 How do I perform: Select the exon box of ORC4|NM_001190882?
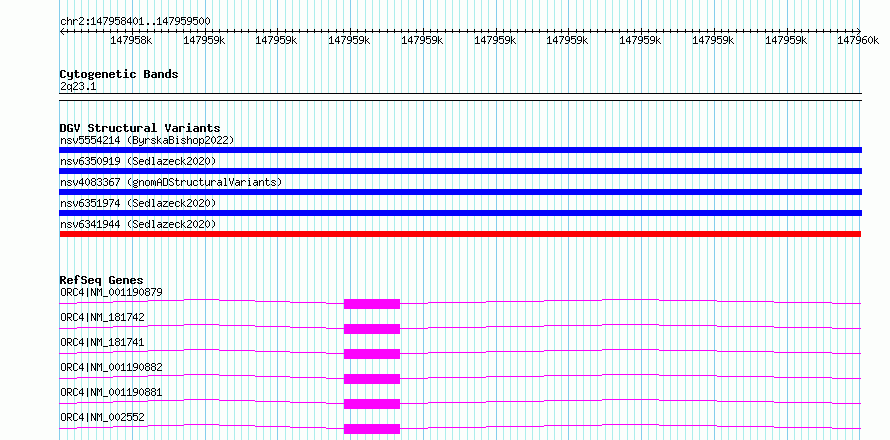(x=372, y=379)
